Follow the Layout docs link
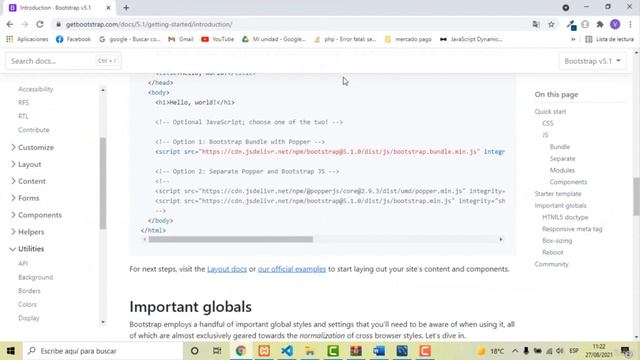This screenshot has height=360, width=640. pyautogui.click(x=227, y=269)
